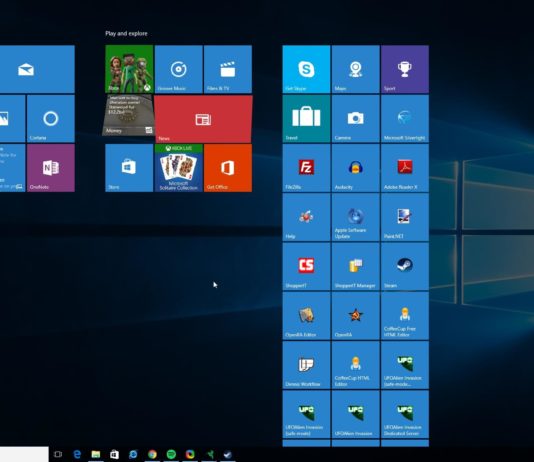Image resolution: width=534 pixels, height=462 pixels.
Task: Open the Get Skype tile
Action: pyautogui.click(x=306, y=69)
